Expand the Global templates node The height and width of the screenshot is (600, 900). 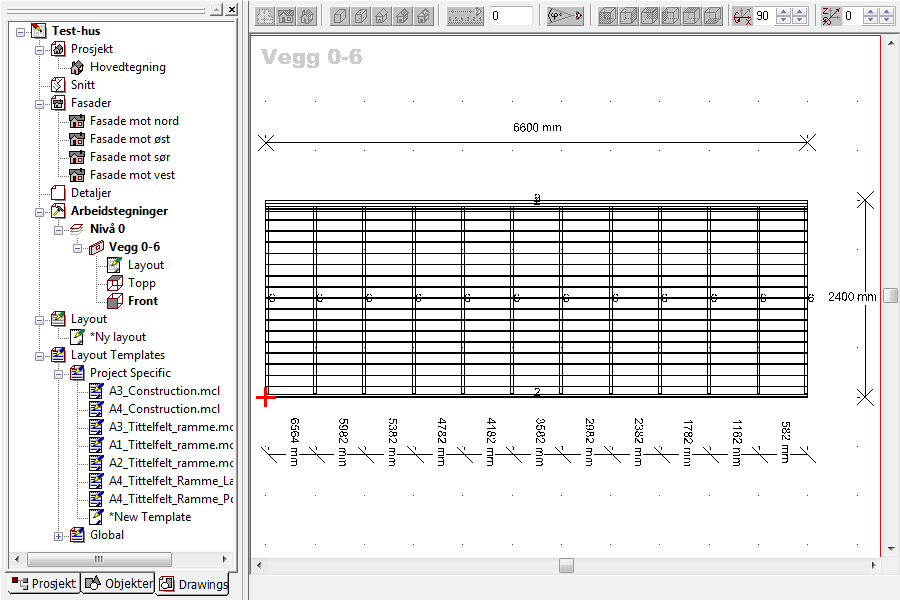coord(58,535)
